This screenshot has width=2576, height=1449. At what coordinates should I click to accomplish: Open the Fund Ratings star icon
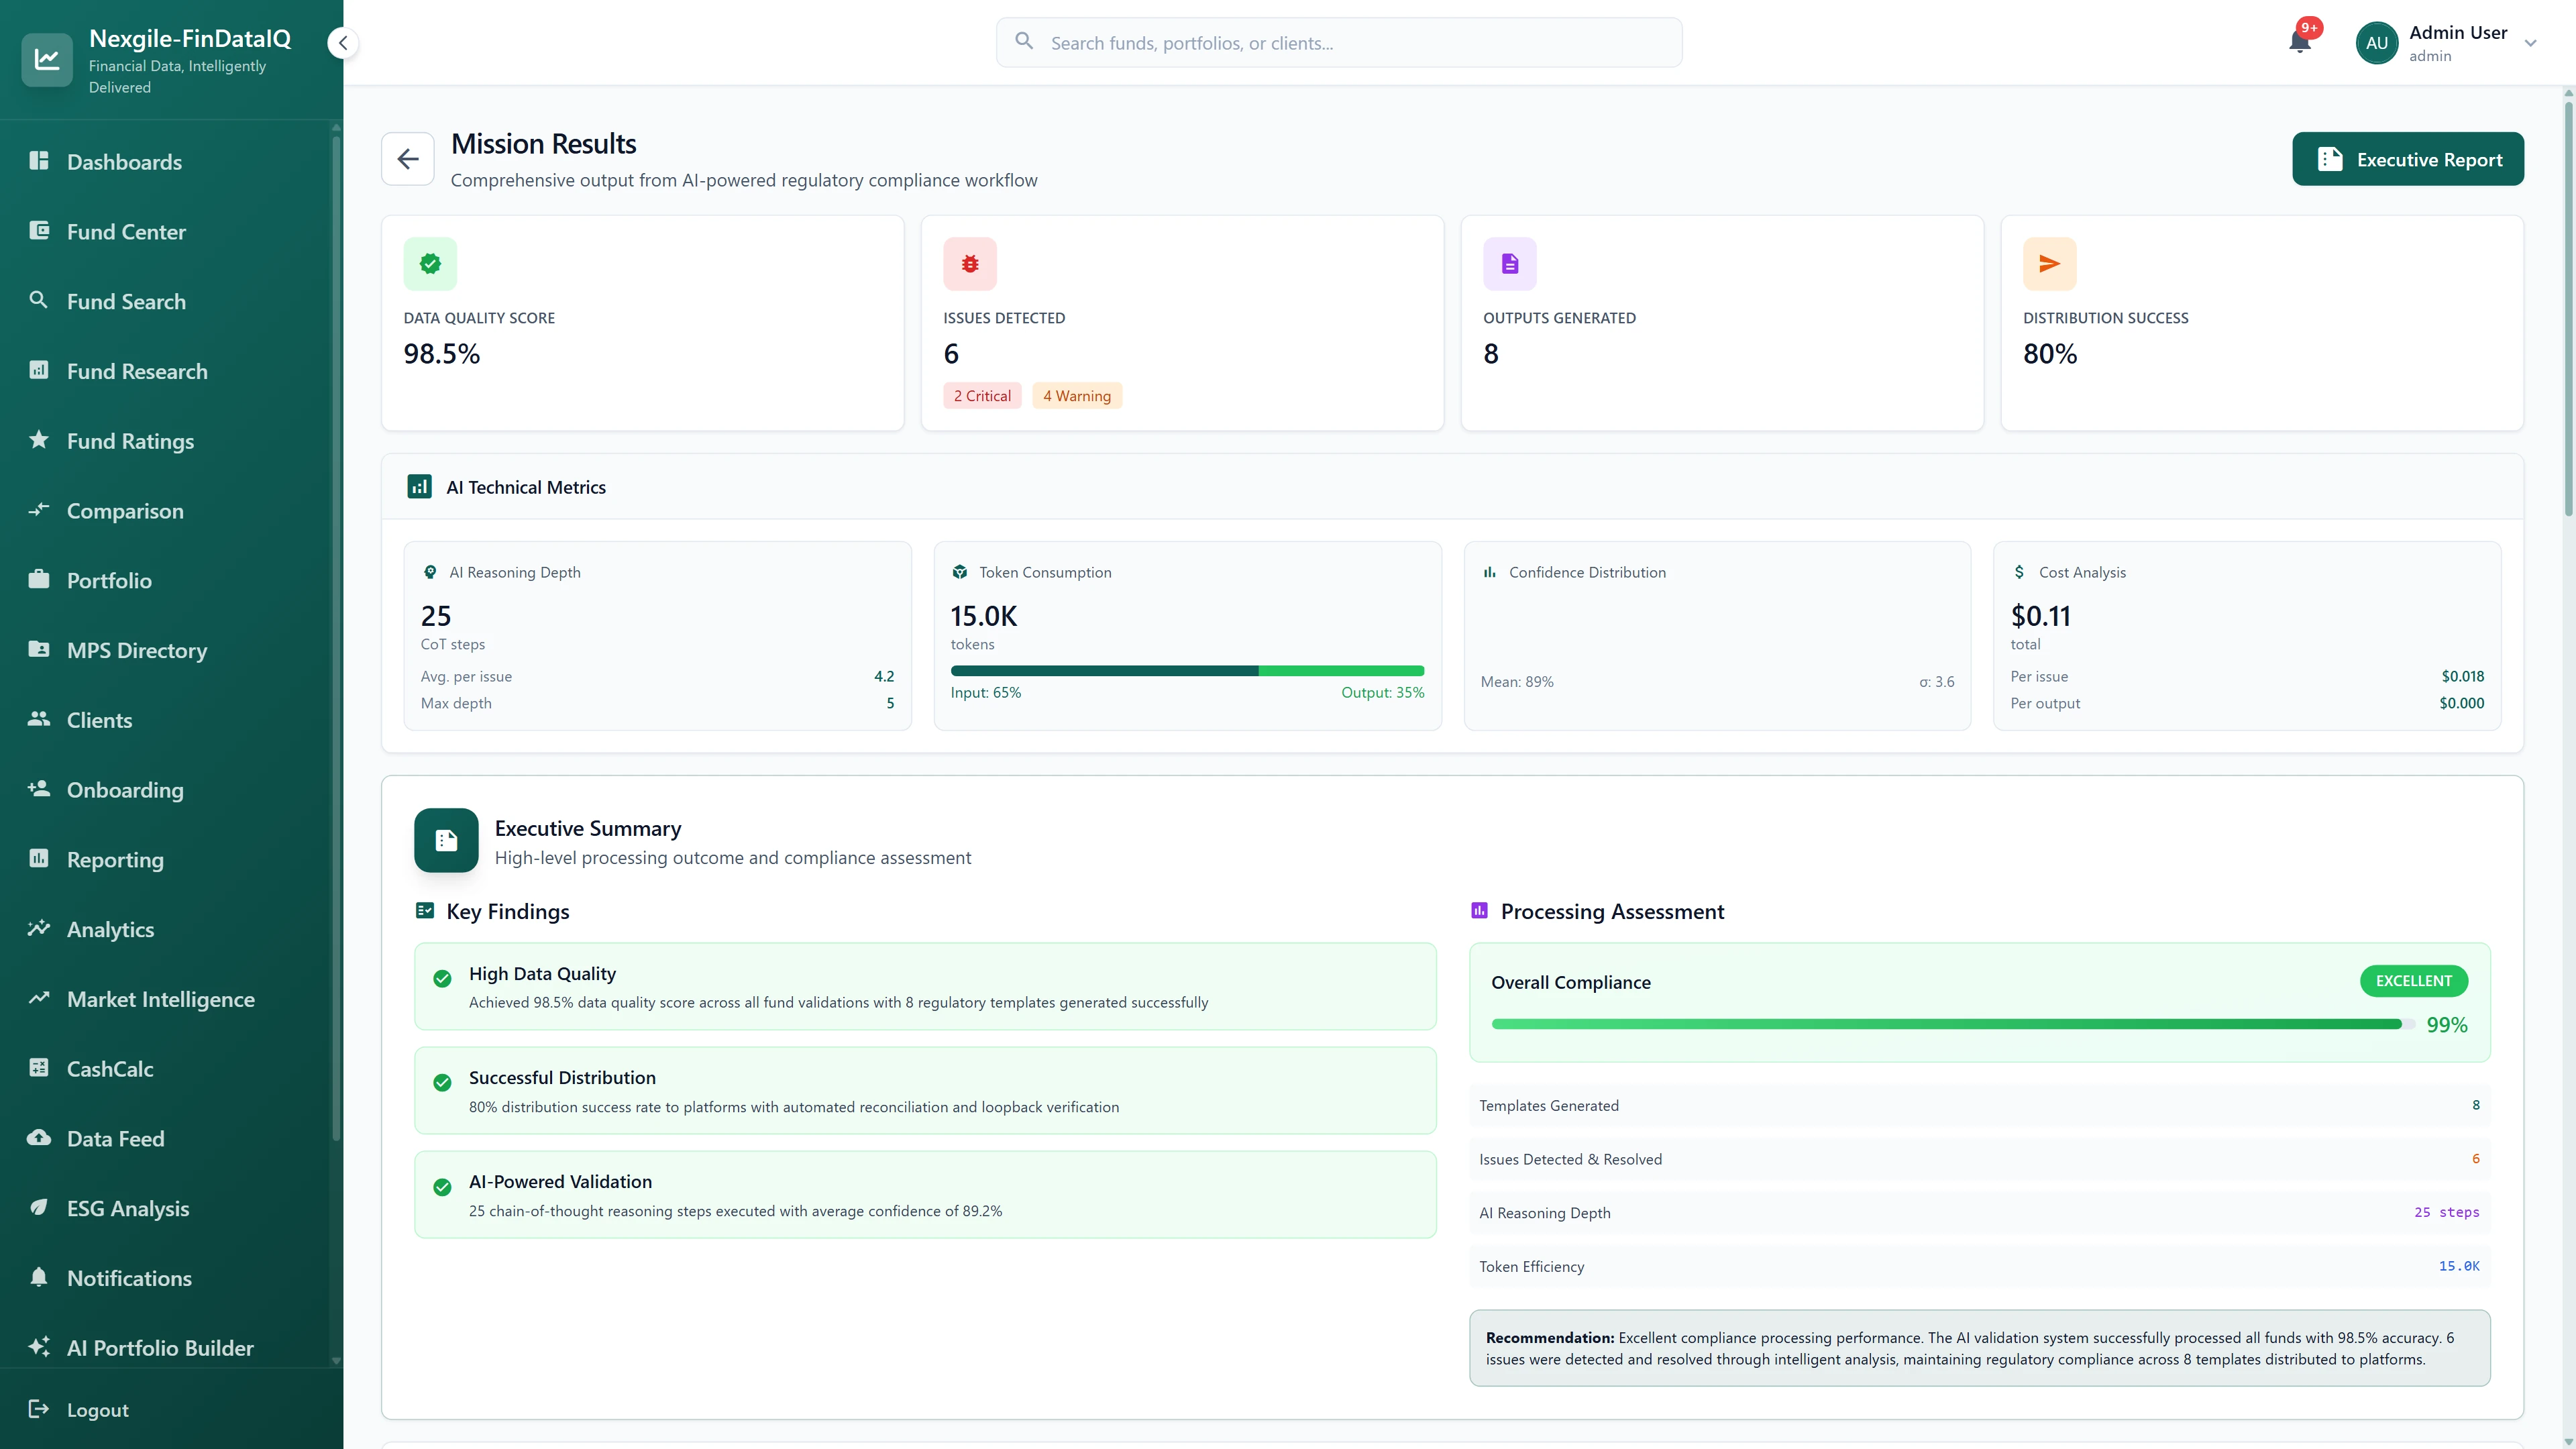pyautogui.click(x=39, y=440)
